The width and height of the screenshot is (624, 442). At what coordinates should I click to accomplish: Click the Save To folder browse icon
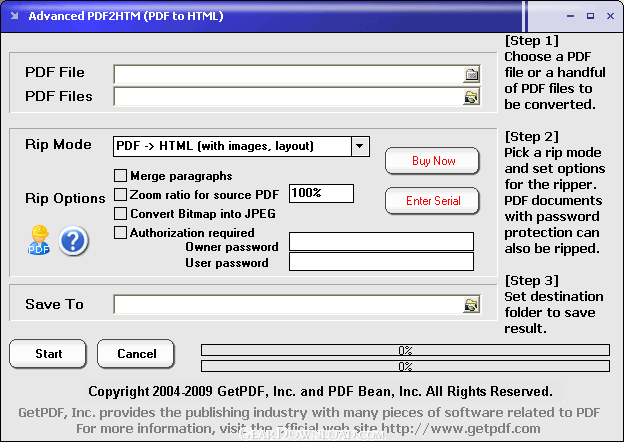coord(471,305)
